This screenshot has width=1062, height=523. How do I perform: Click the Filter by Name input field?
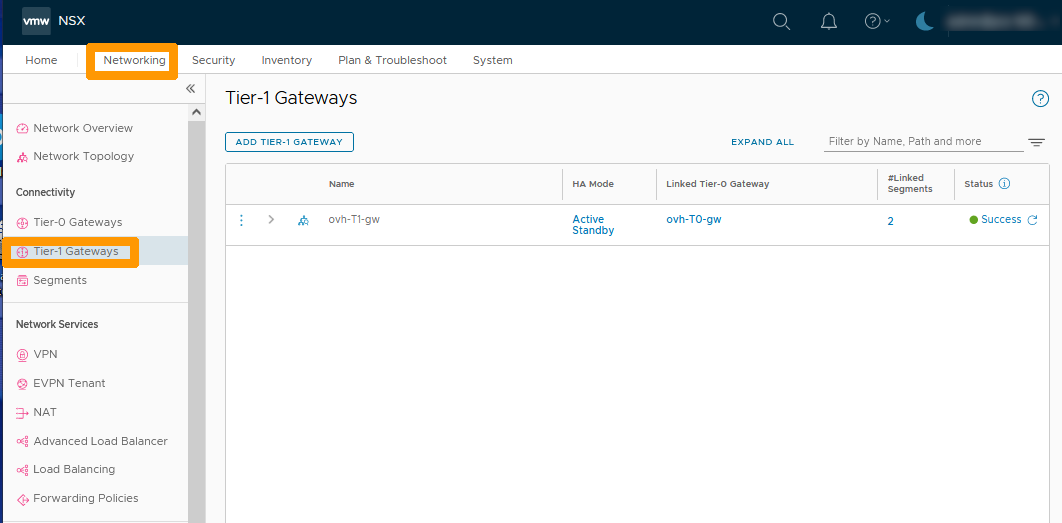pyautogui.click(x=924, y=142)
